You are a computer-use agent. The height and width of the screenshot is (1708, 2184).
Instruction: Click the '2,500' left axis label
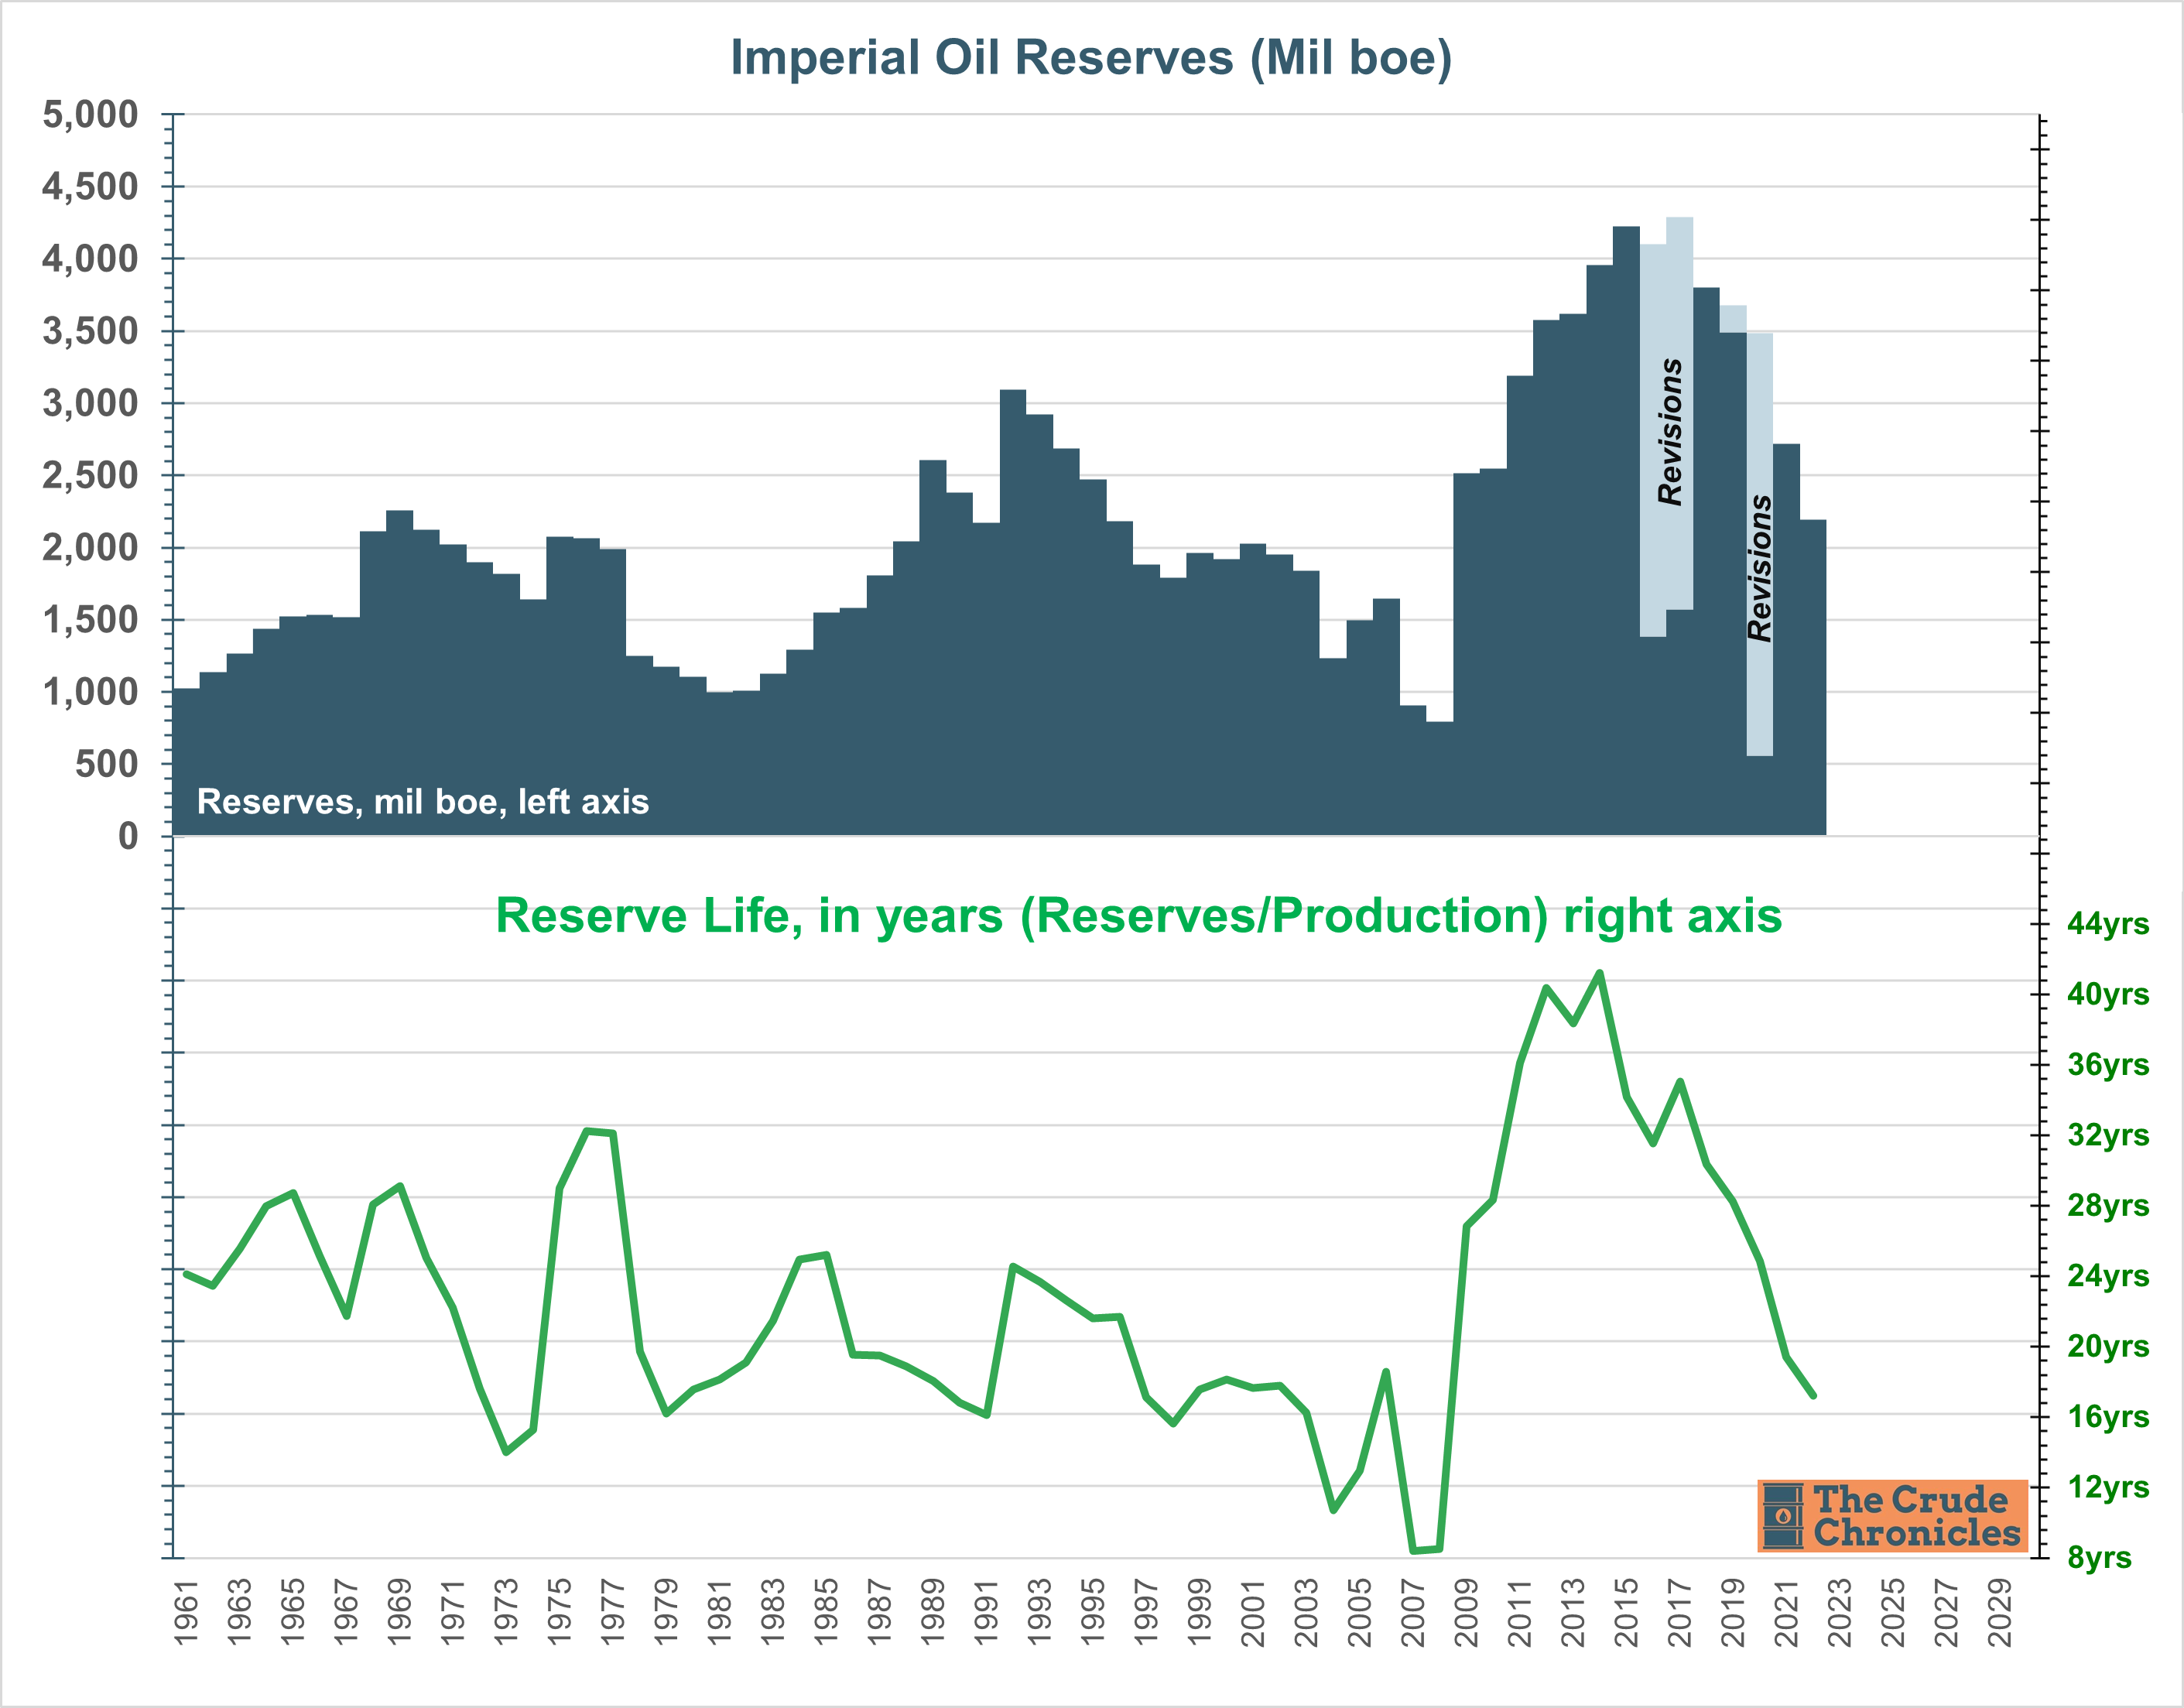click(90, 476)
